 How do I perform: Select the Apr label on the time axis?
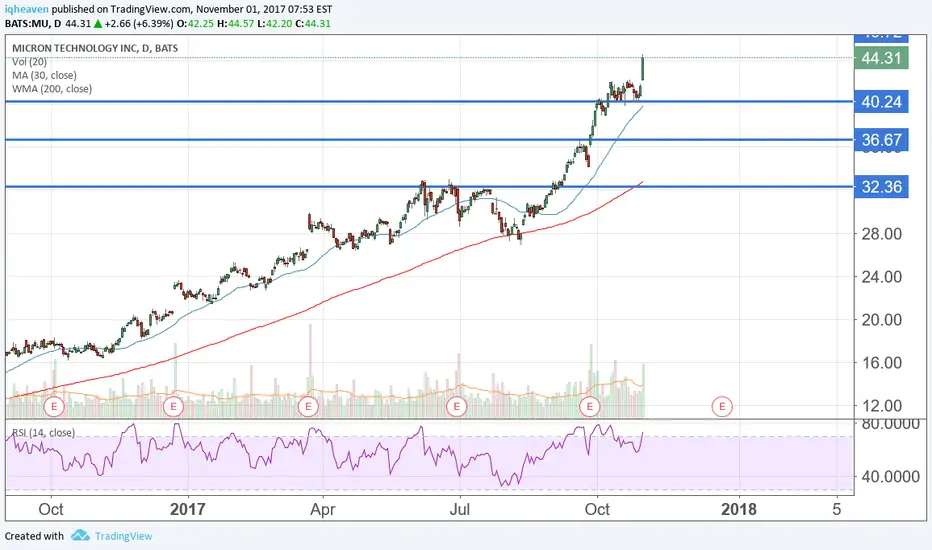coord(323,510)
